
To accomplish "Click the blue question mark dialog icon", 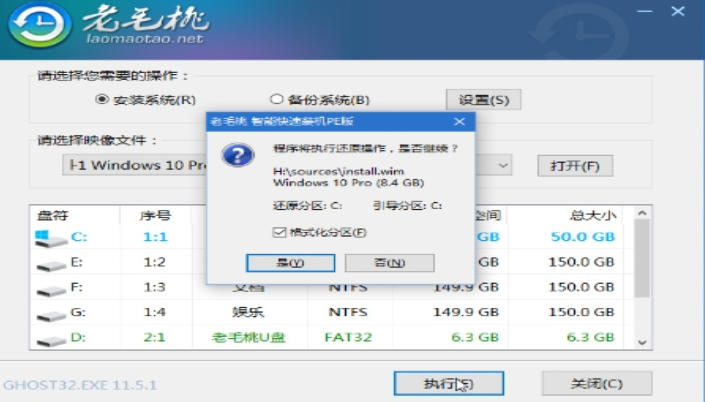I will click(238, 155).
